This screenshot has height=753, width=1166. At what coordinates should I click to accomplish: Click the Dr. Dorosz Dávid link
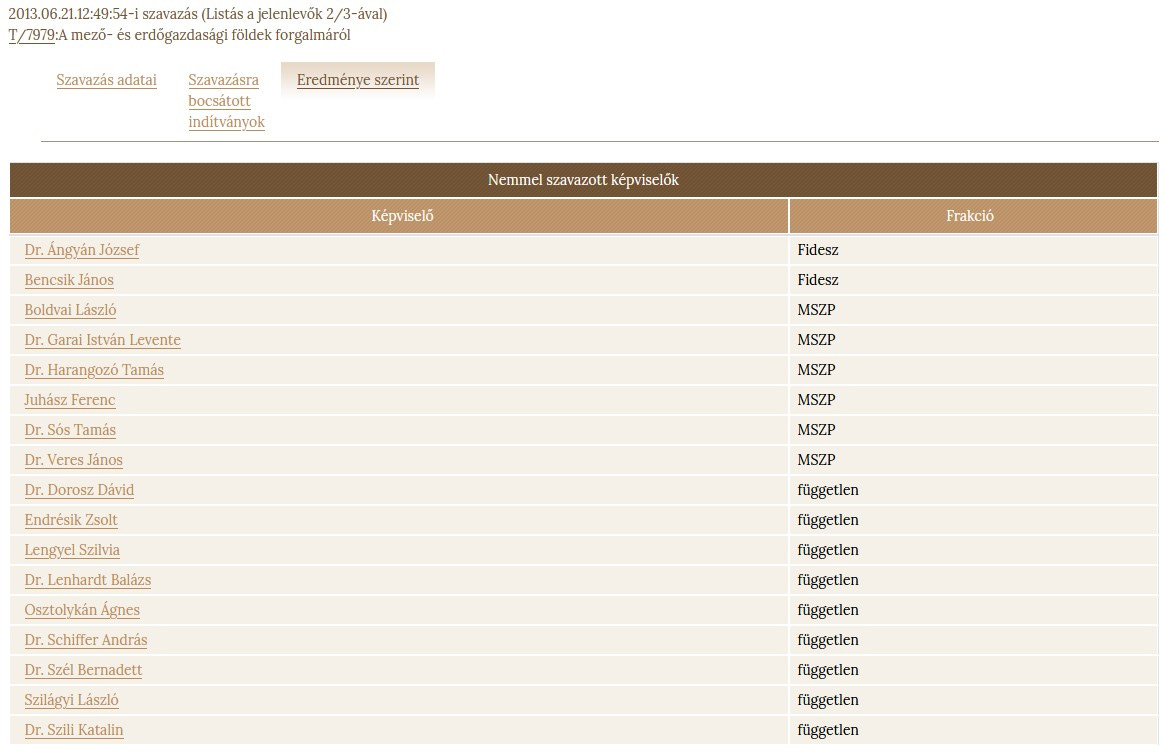(x=80, y=490)
